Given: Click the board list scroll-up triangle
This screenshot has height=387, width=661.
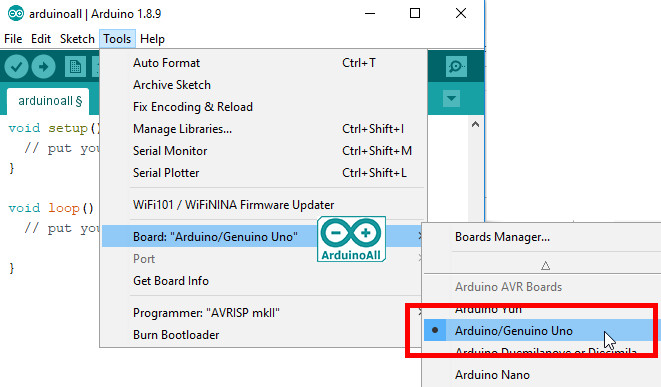Looking at the screenshot, I should click(545, 266).
